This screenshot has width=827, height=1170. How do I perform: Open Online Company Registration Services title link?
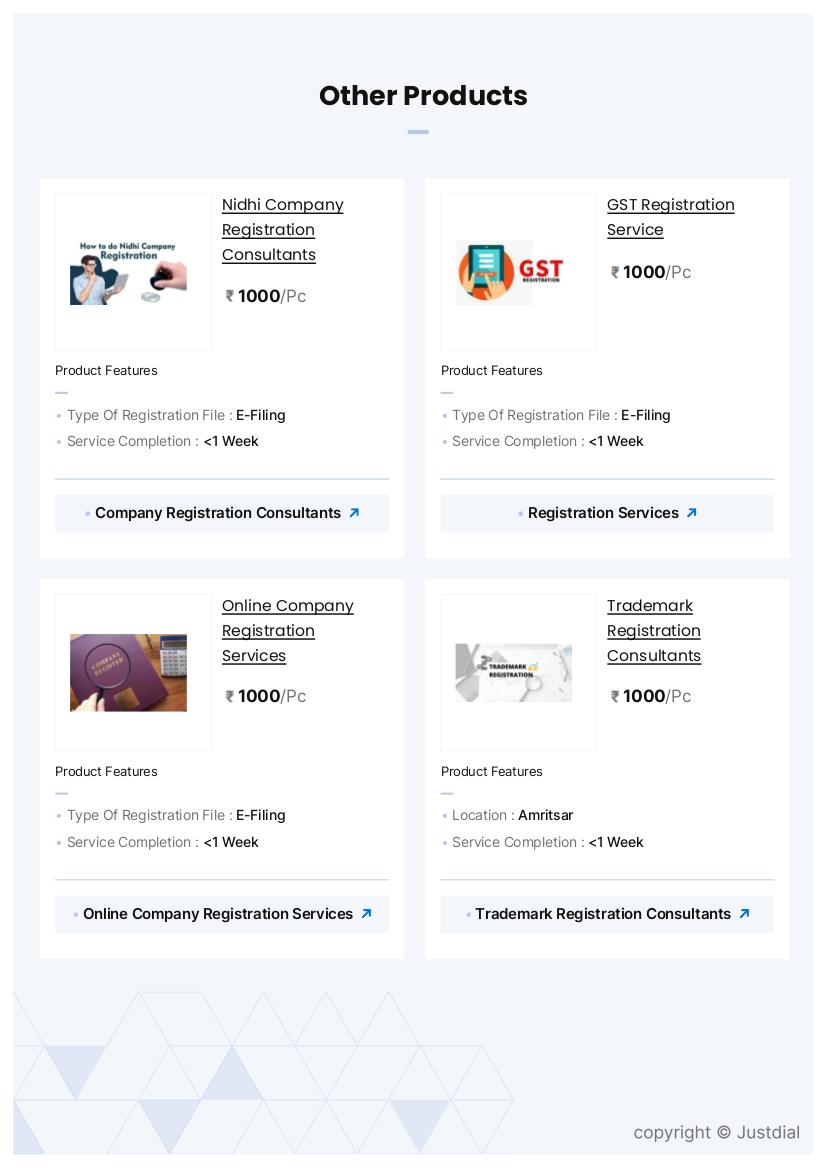point(287,631)
